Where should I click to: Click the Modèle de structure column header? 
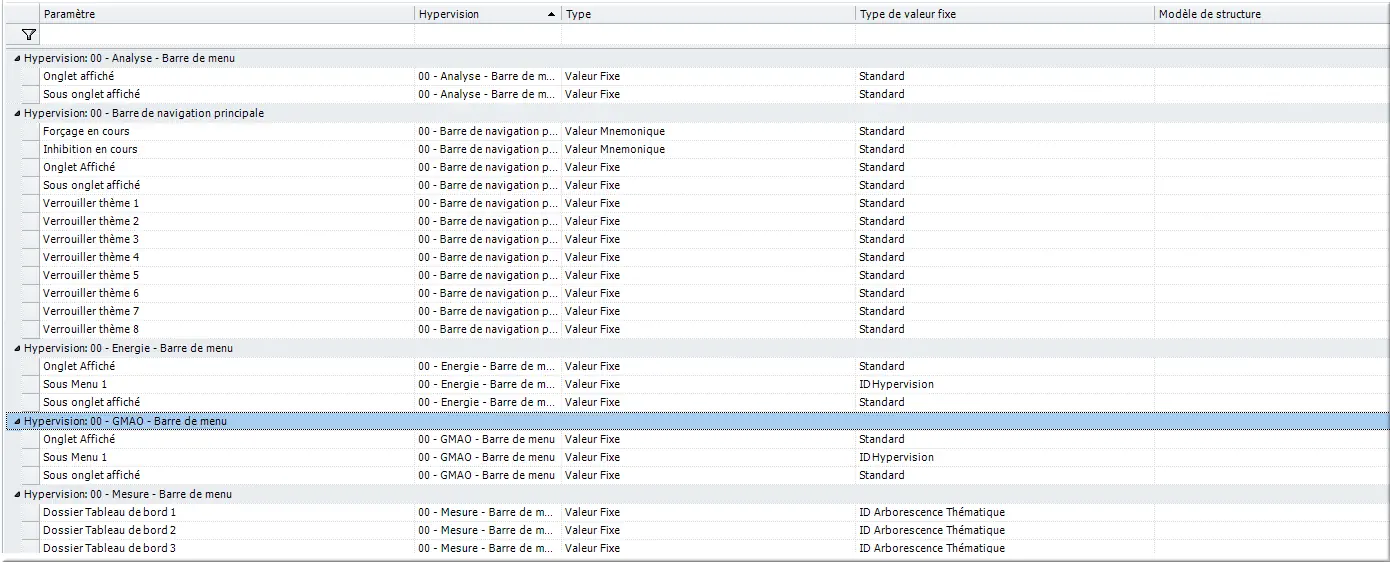pyautogui.click(x=1270, y=15)
